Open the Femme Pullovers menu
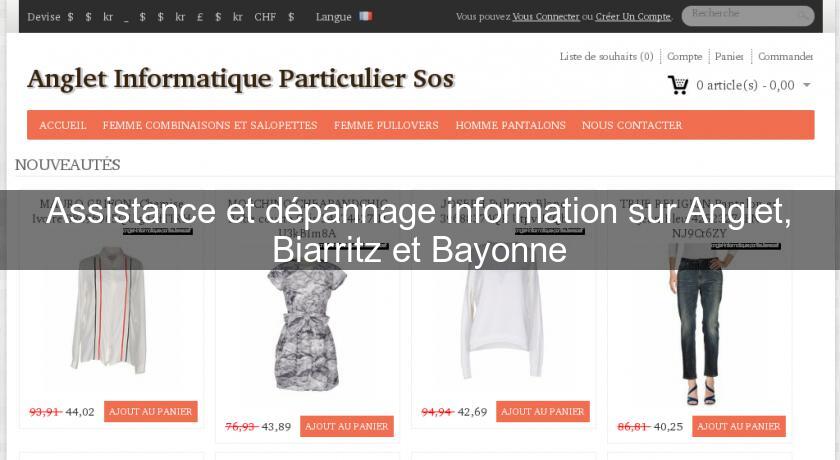The image size is (840, 460). [x=386, y=125]
